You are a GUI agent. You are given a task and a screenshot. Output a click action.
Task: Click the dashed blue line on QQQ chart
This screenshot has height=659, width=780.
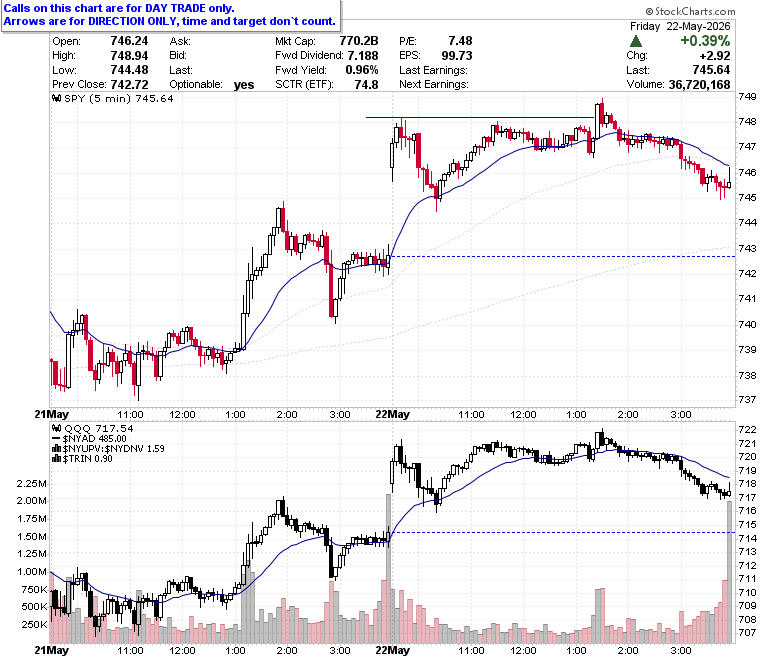[x=563, y=533]
